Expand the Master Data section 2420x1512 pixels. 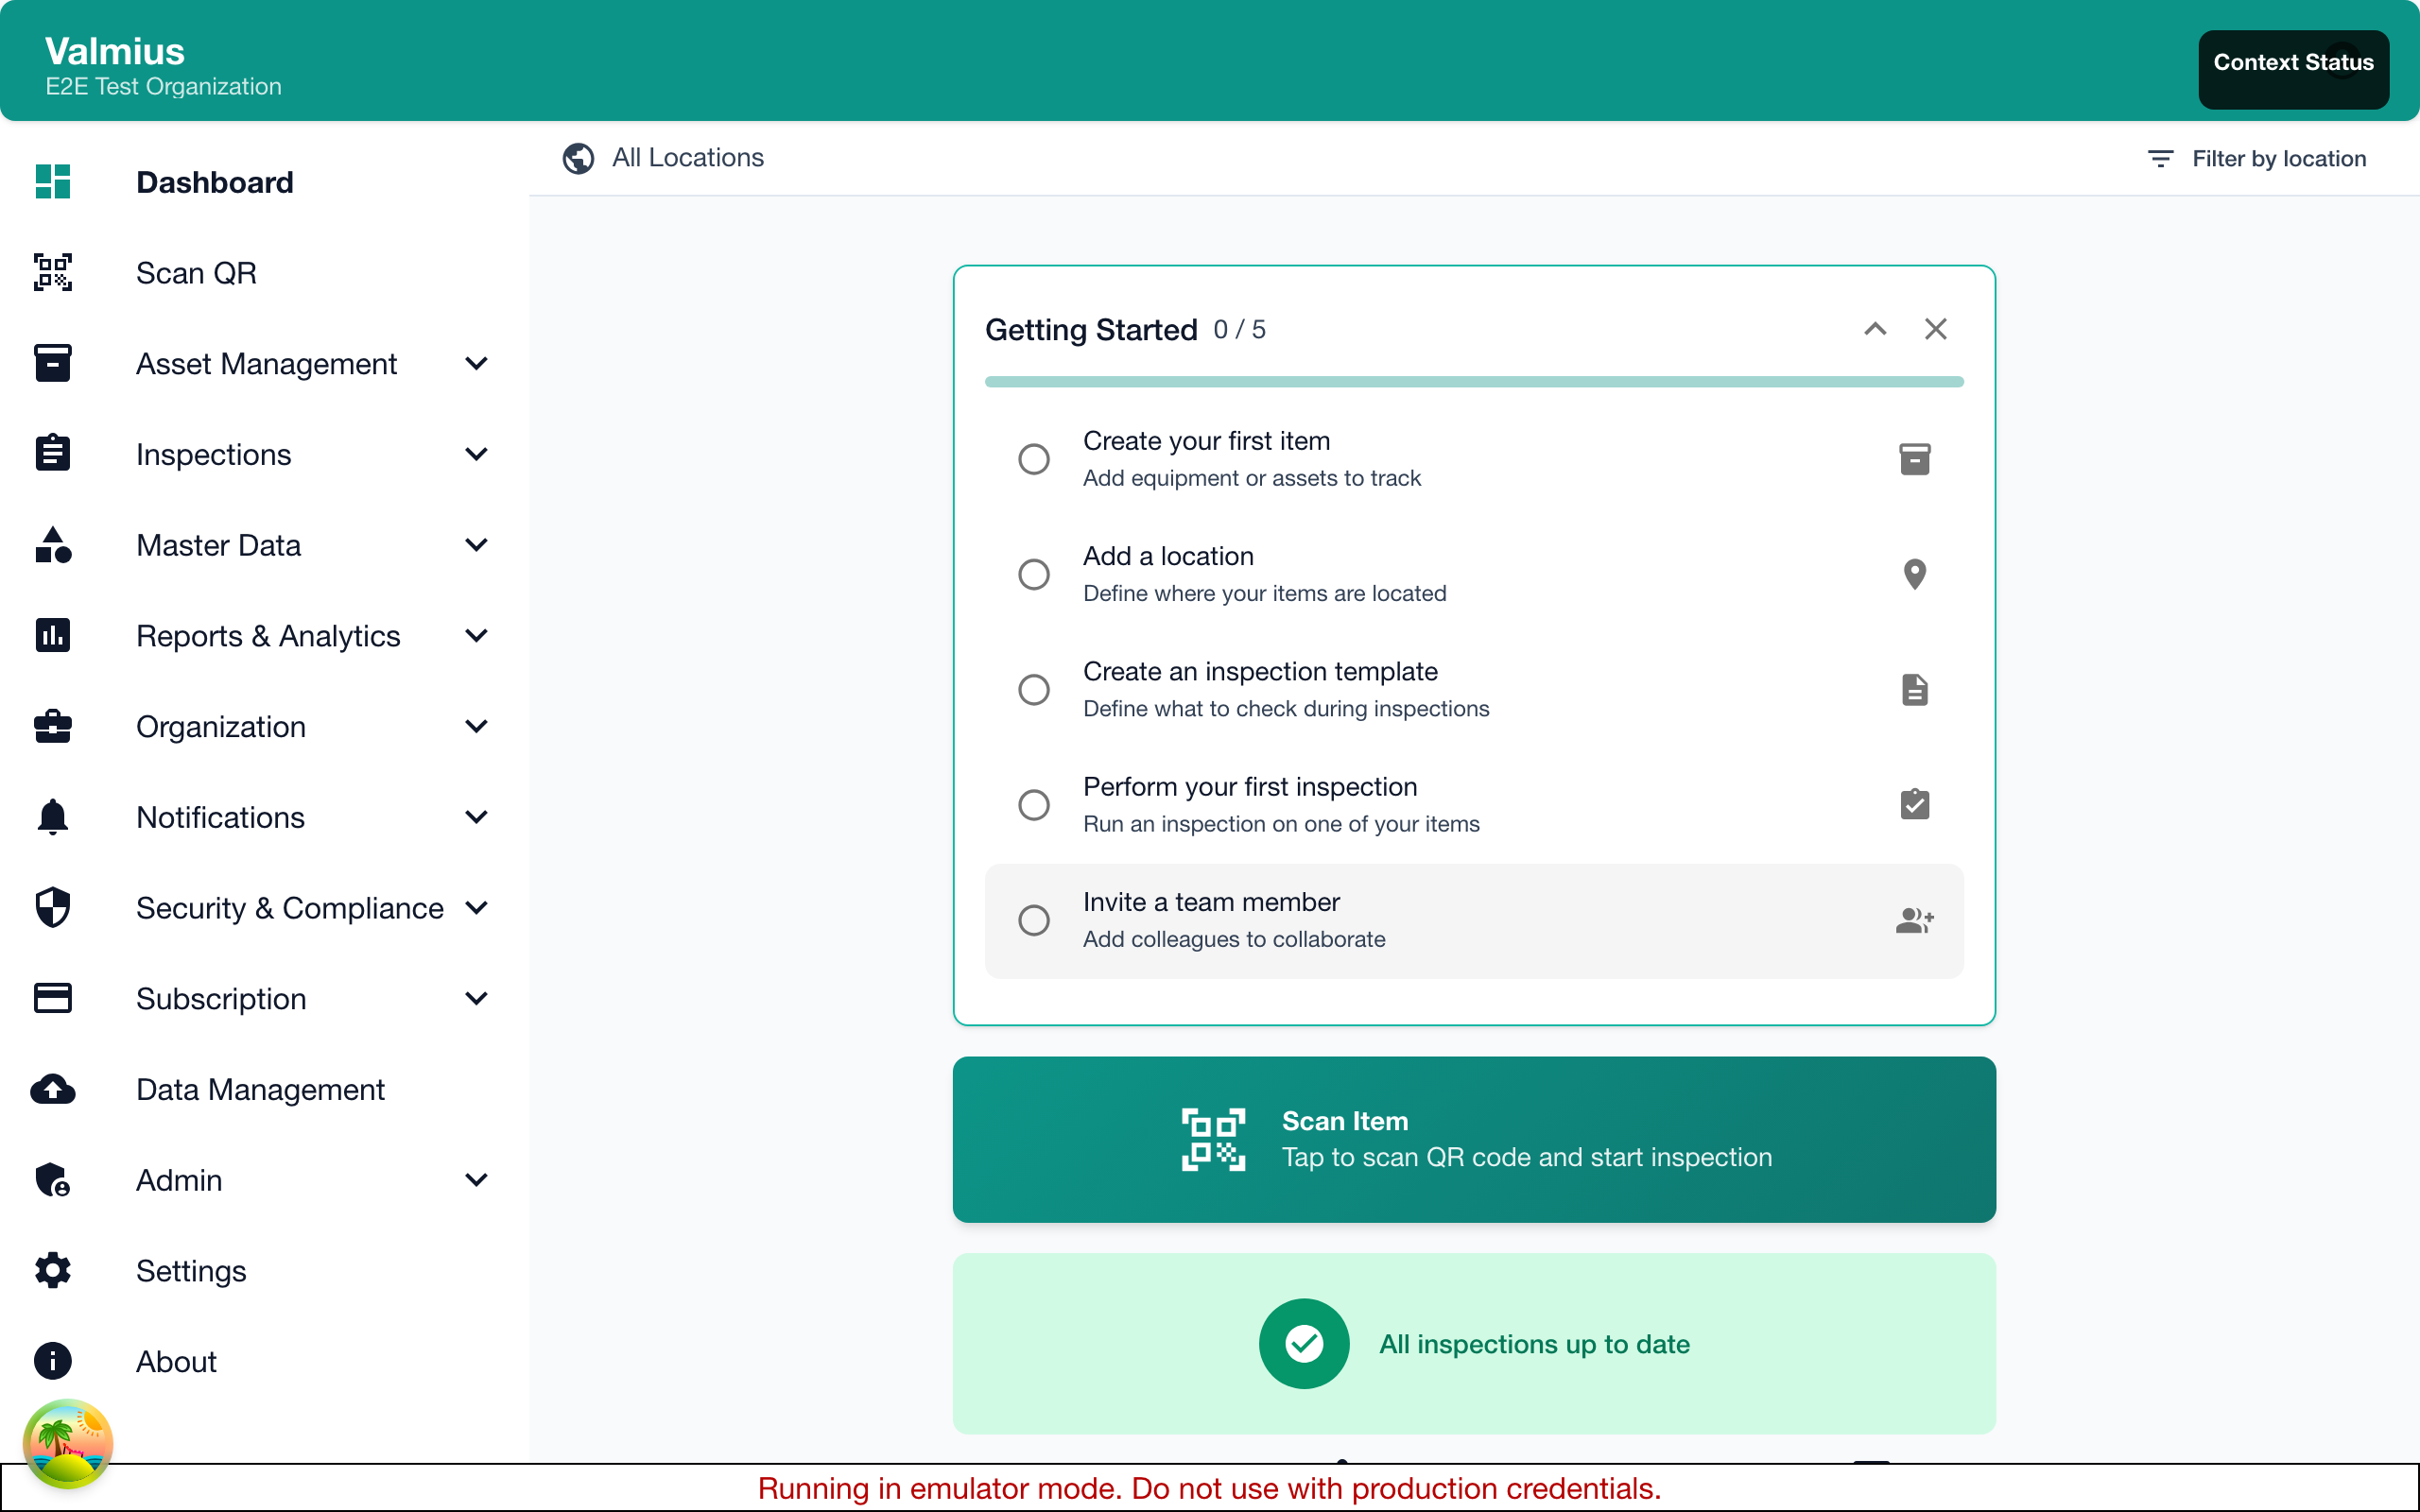click(477, 545)
